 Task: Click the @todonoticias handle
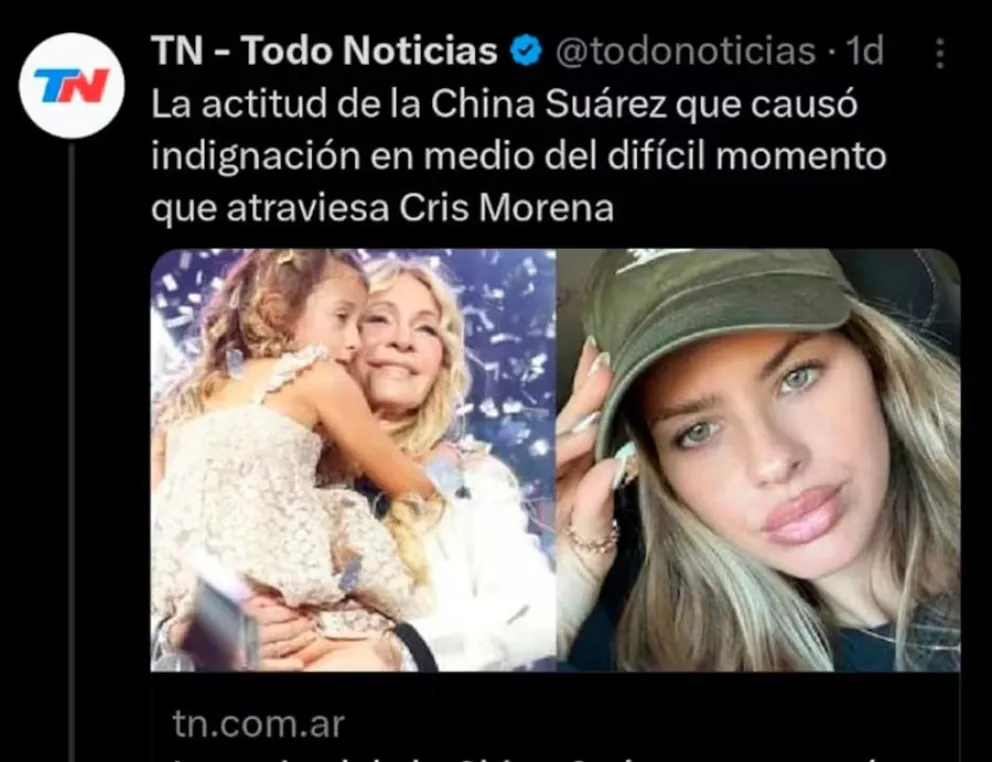pos(685,51)
